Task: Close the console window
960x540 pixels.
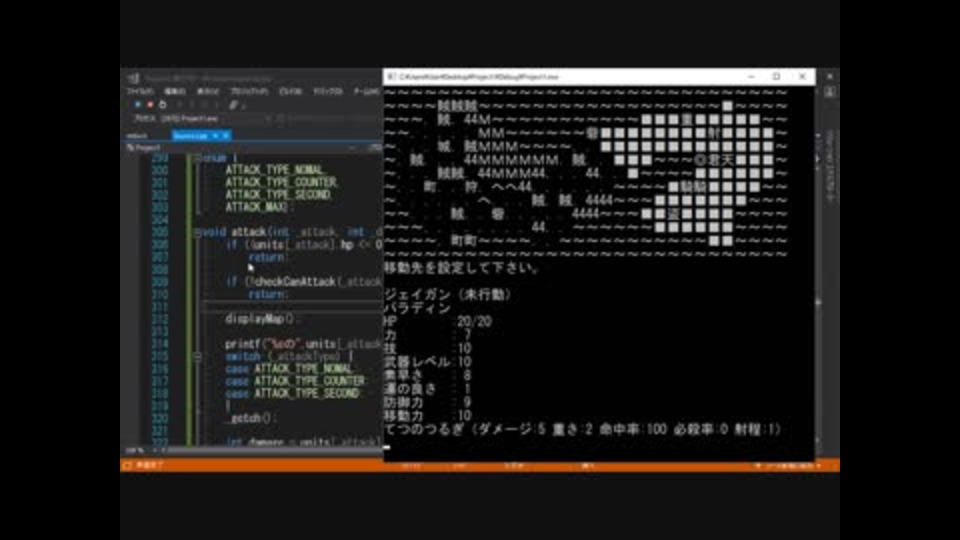Action: (802, 77)
